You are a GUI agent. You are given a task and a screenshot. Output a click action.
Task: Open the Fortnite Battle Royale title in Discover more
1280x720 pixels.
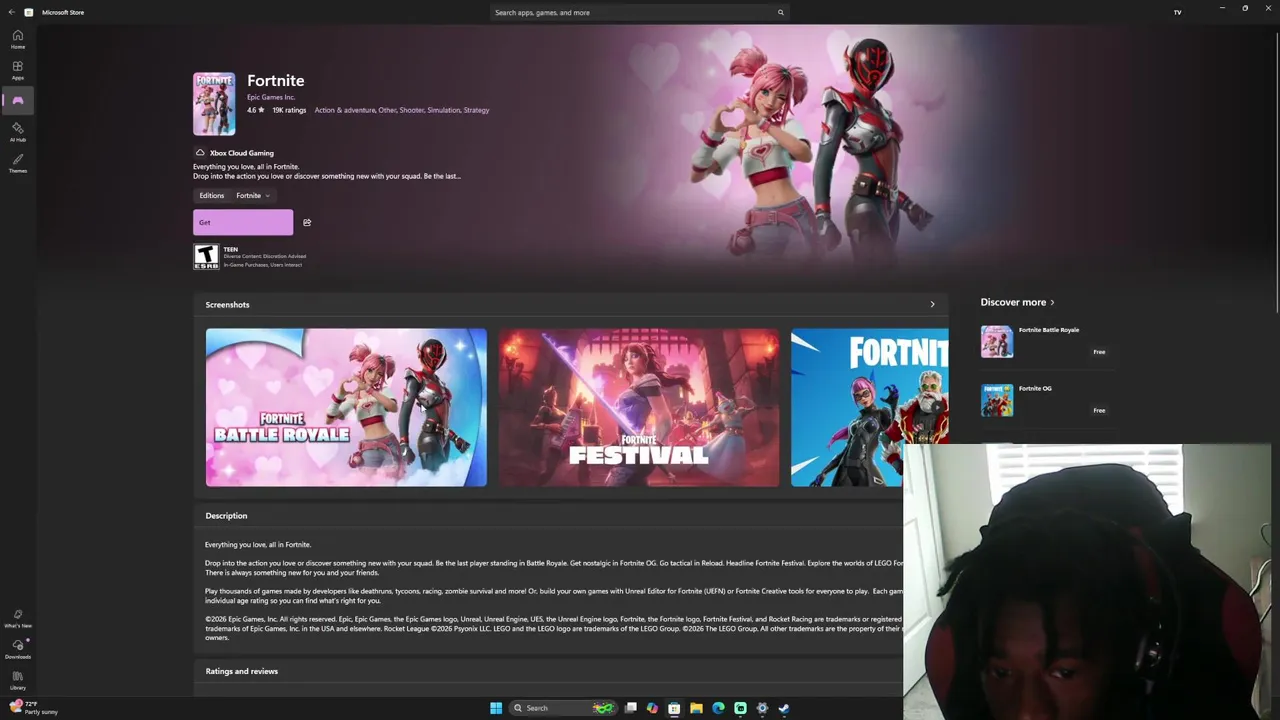1049,330
